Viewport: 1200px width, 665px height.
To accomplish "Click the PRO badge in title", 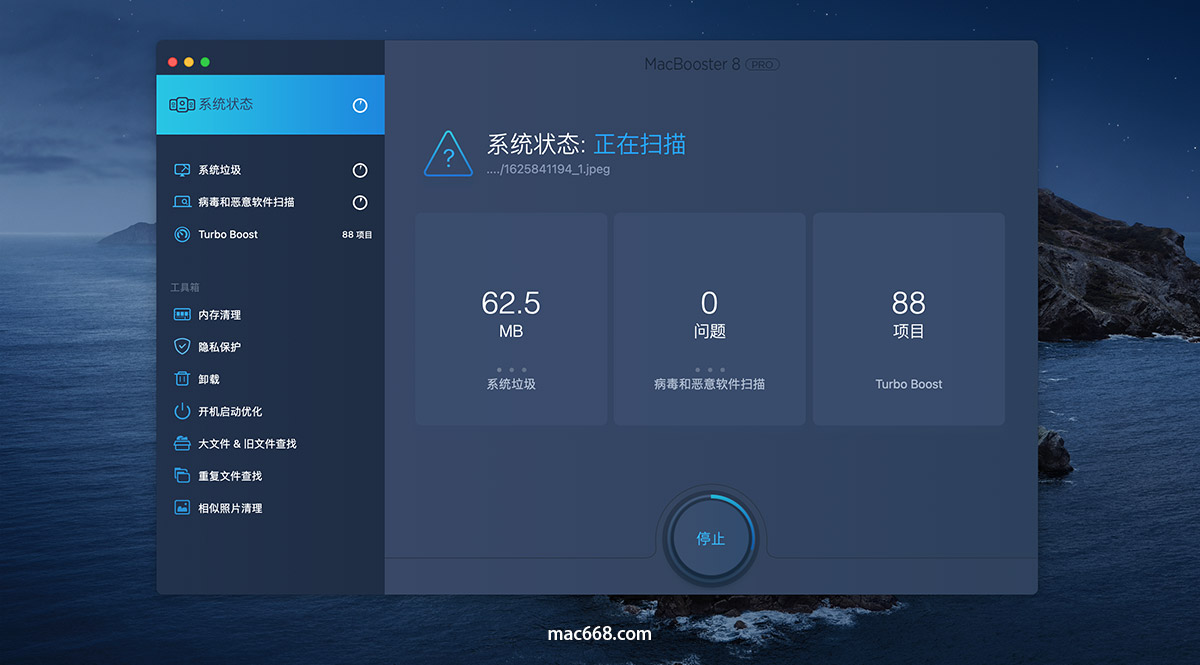I will [763, 65].
